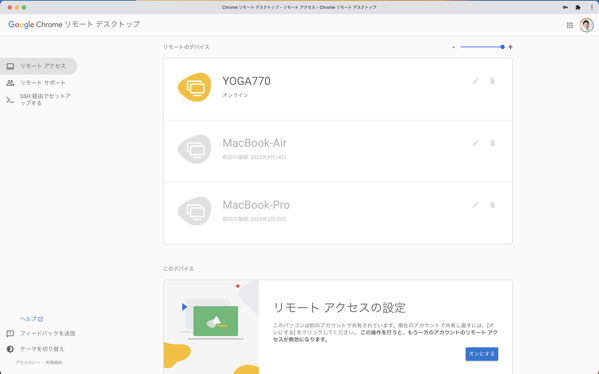Delete the MacBook-Air device

click(492, 143)
